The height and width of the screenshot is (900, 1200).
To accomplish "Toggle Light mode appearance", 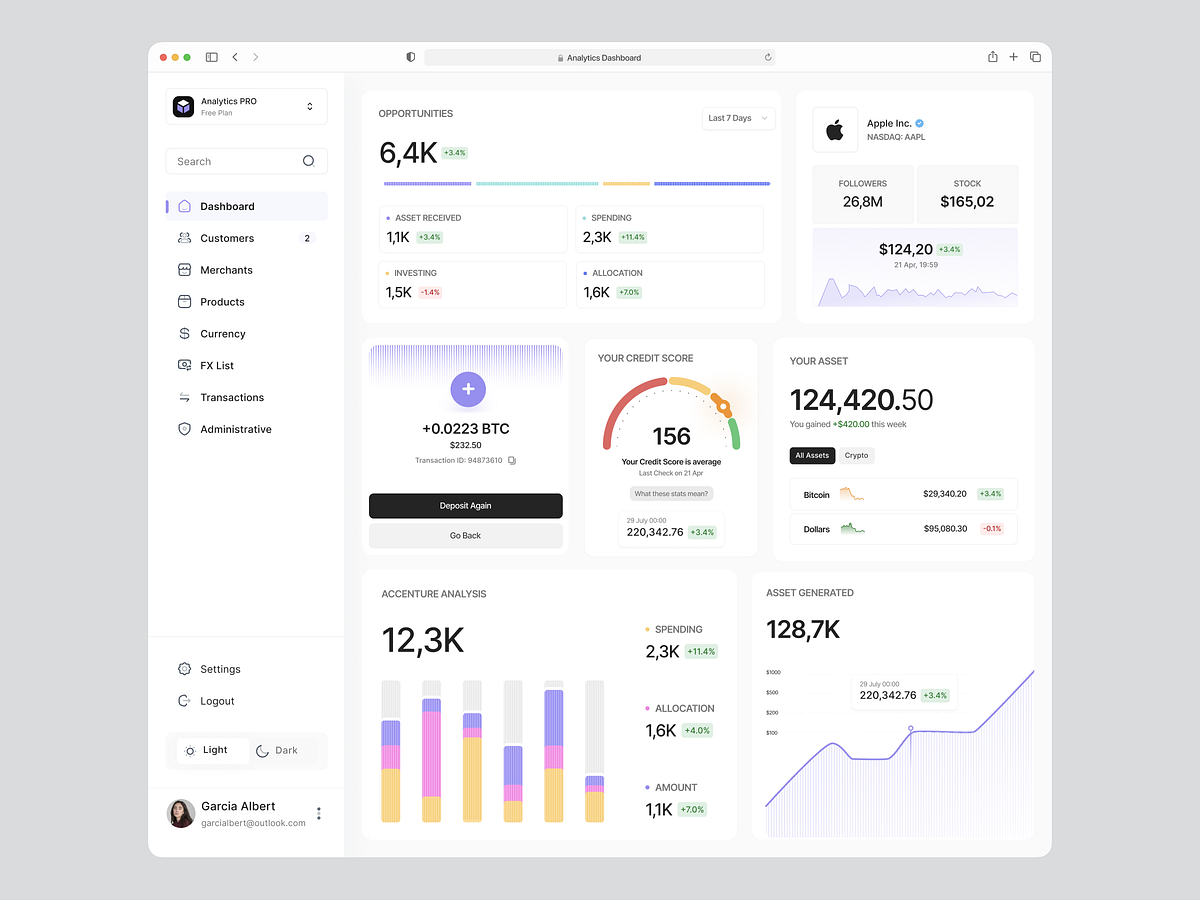I will pyautogui.click(x=212, y=749).
